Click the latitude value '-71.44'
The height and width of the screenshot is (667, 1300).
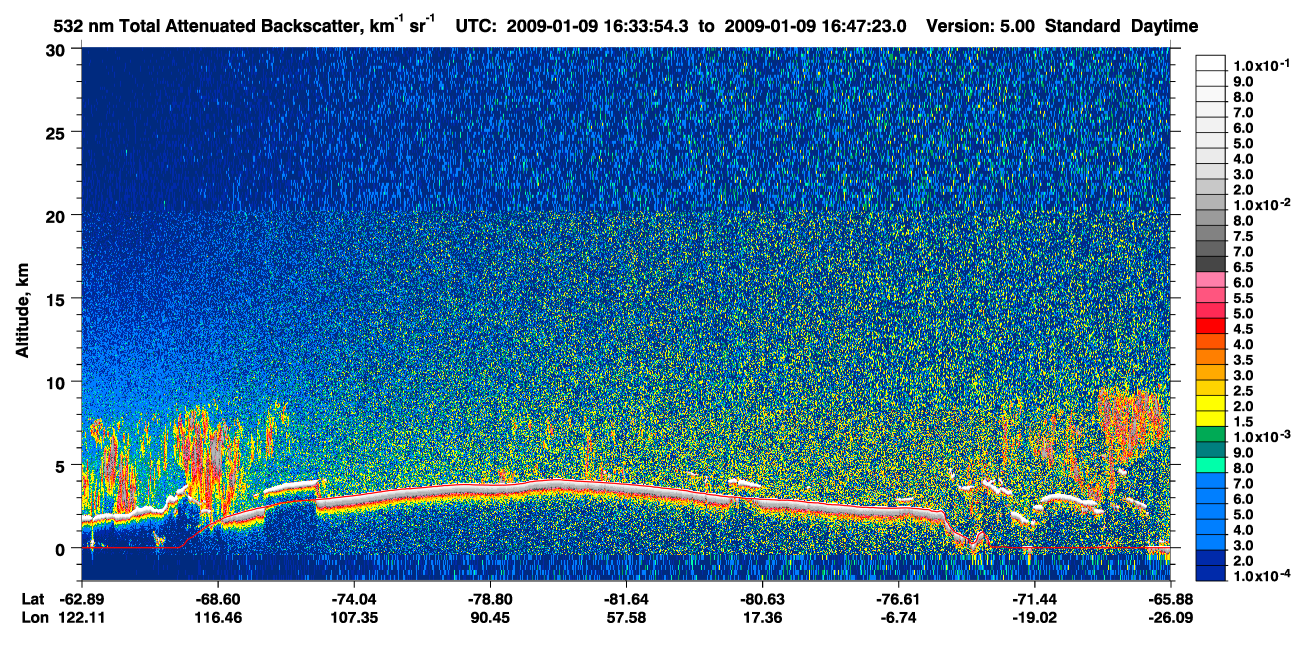[1034, 598]
